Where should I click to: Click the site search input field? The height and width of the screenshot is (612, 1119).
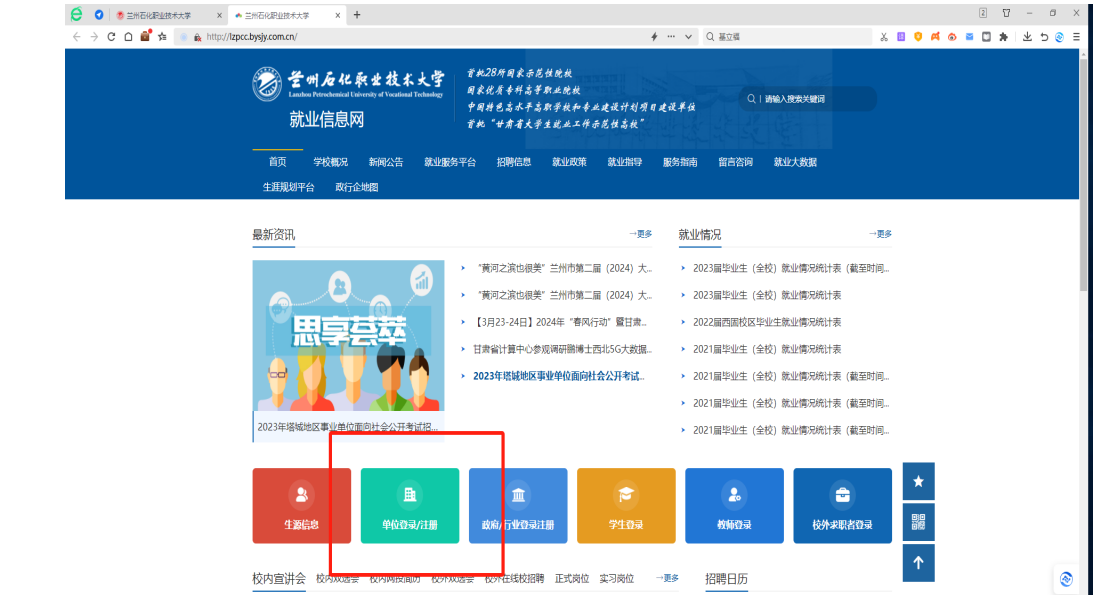(x=815, y=99)
